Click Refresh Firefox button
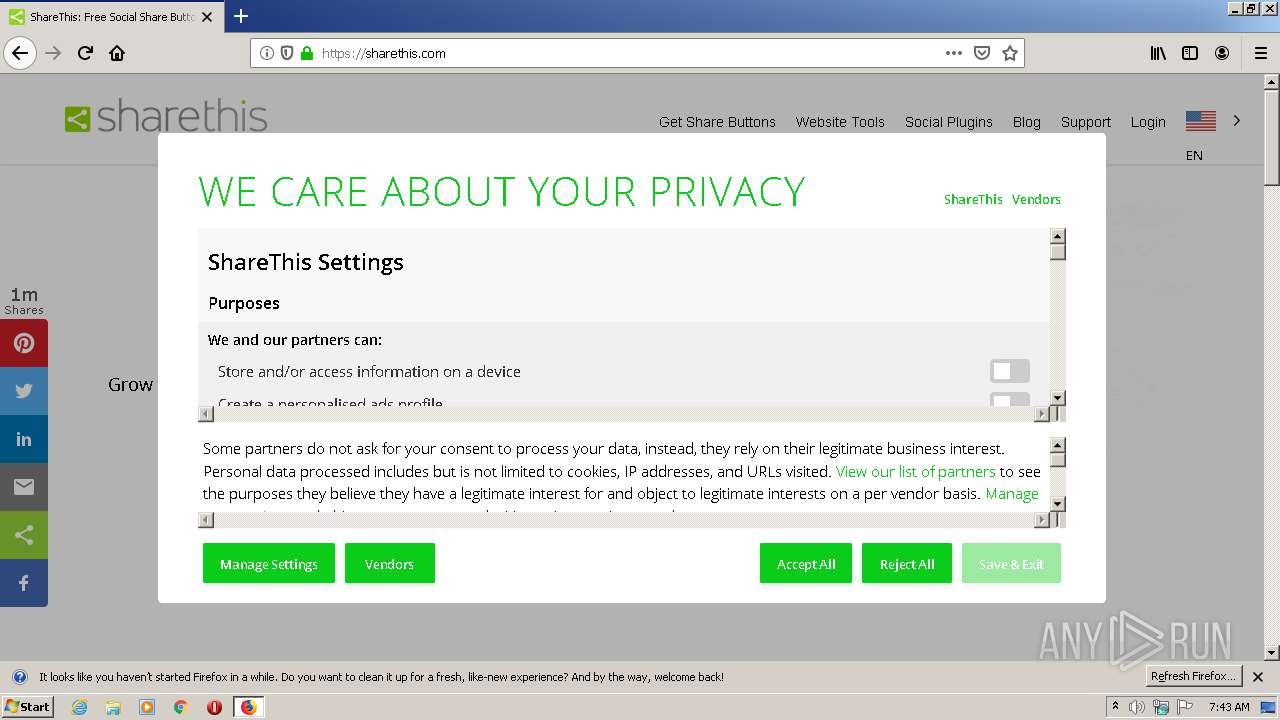The width and height of the screenshot is (1280, 720). coord(1193,676)
